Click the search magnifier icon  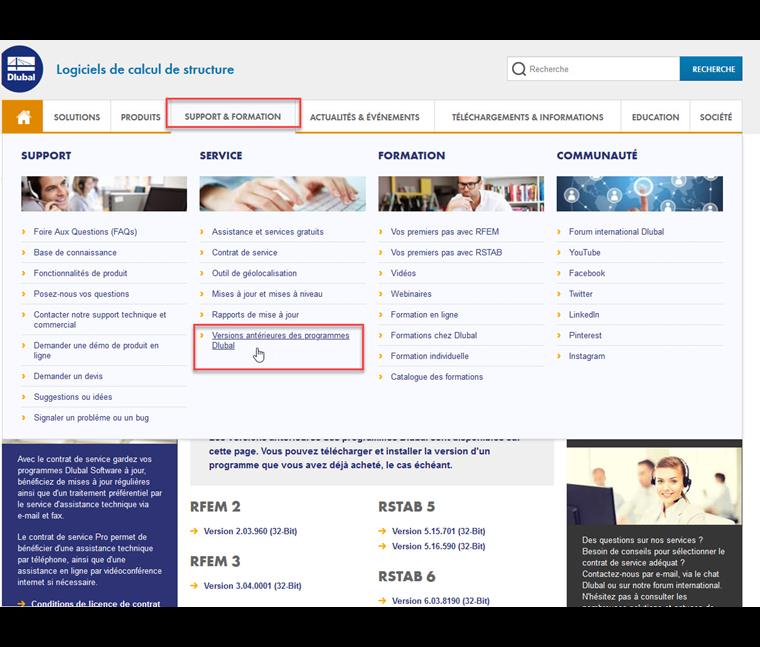coord(519,69)
